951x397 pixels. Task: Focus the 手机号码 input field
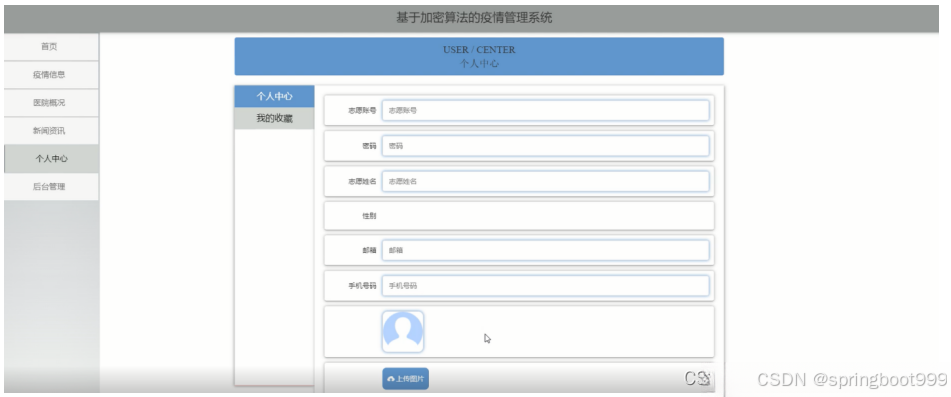(545, 285)
